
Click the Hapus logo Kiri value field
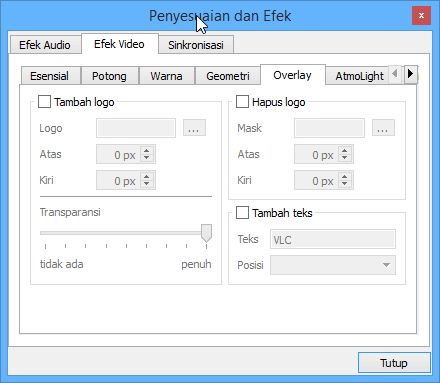(317, 180)
